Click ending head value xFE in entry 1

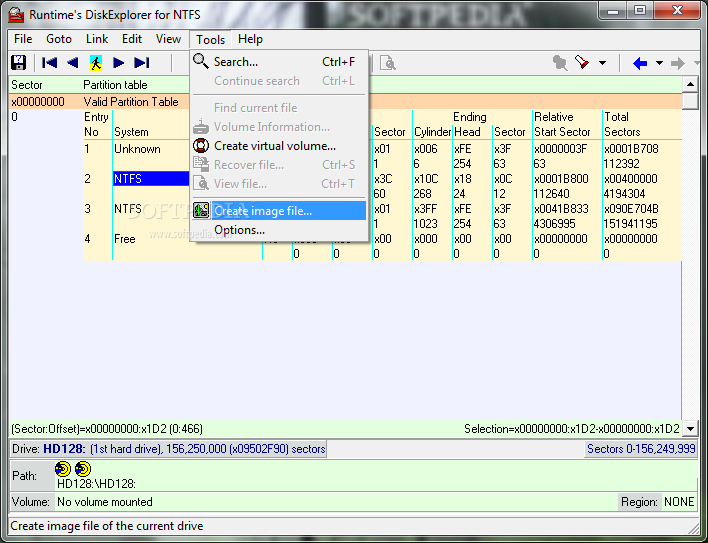coord(463,149)
